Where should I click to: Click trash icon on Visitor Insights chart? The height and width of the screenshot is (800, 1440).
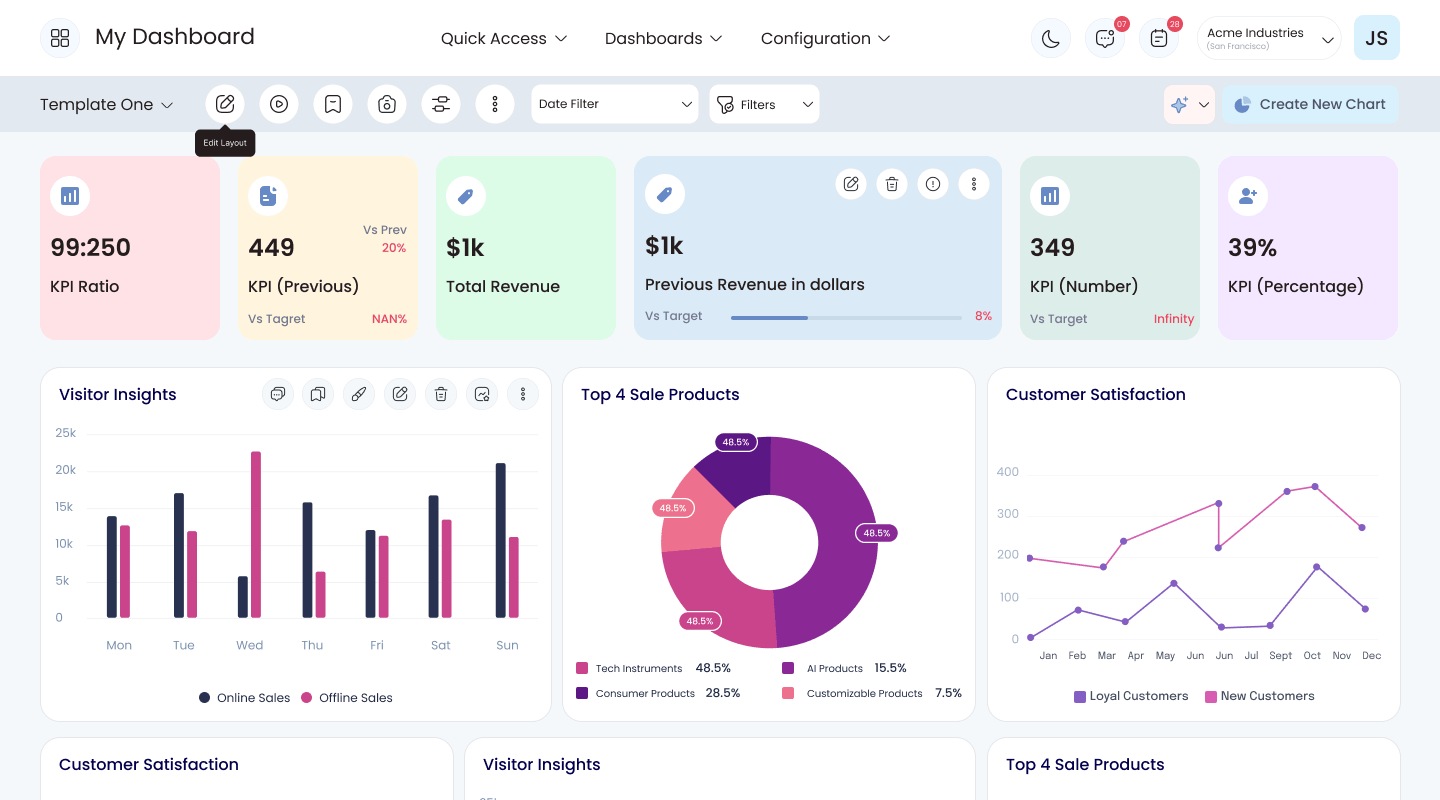(x=441, y=394)
